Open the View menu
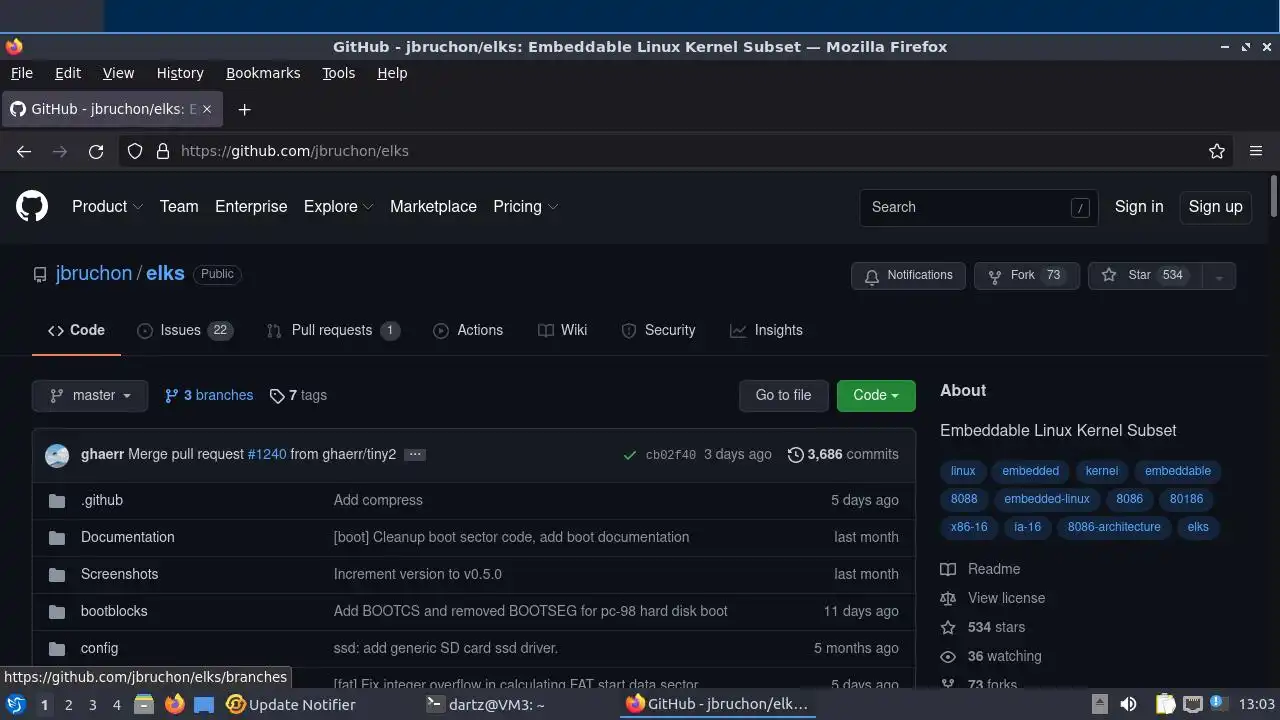Viewport: 1280px width, 720px height. pos(118,73)
